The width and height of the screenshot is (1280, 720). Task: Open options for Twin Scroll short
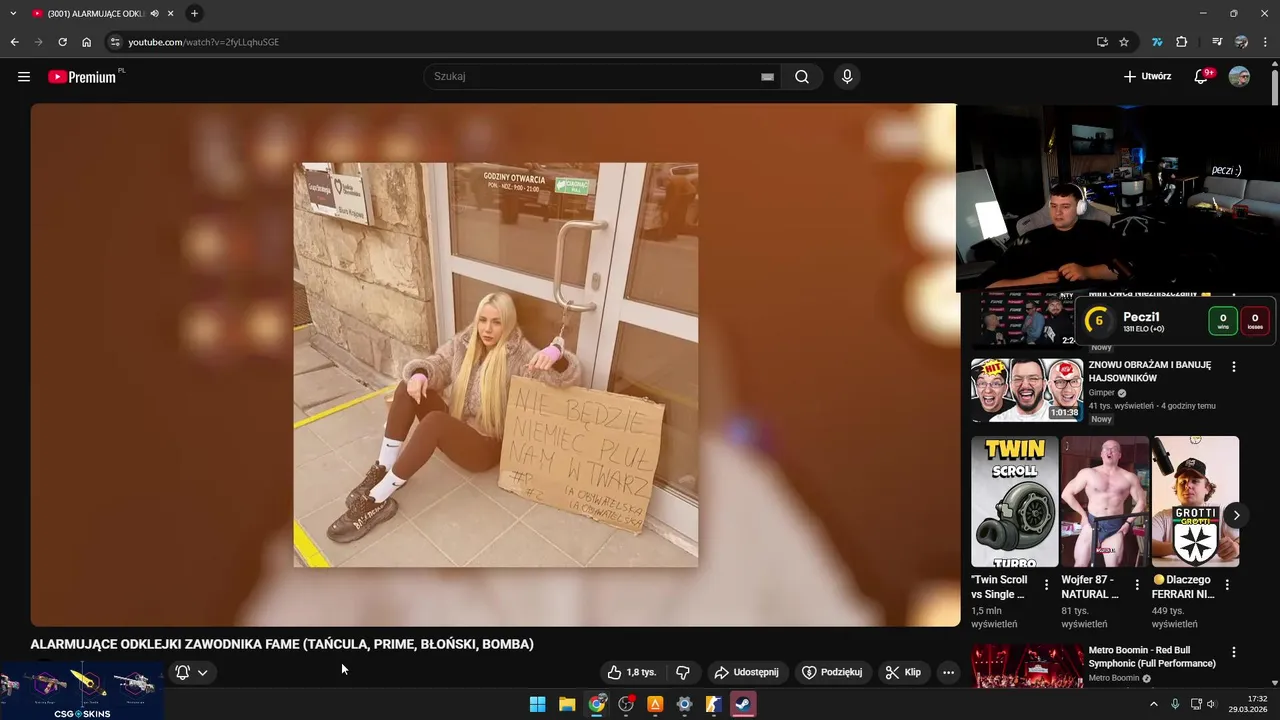pos(1047,585)
